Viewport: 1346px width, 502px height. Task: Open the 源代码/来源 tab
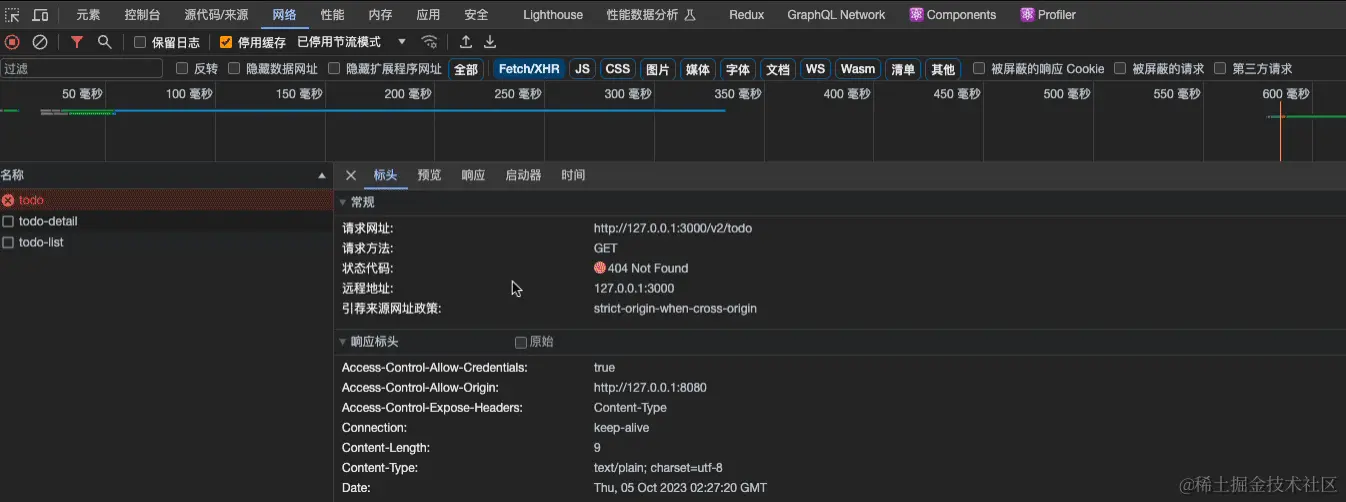(216, 15)
